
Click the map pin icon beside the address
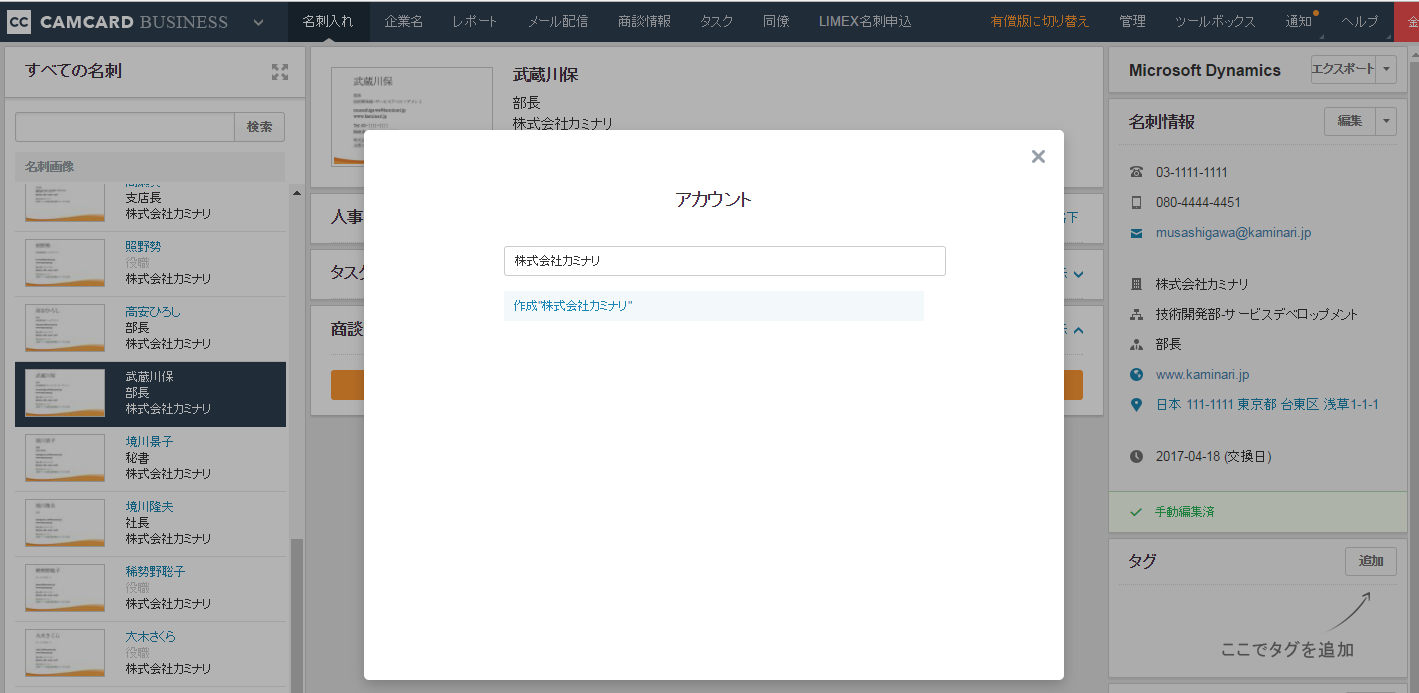[x=1136, y=405]
